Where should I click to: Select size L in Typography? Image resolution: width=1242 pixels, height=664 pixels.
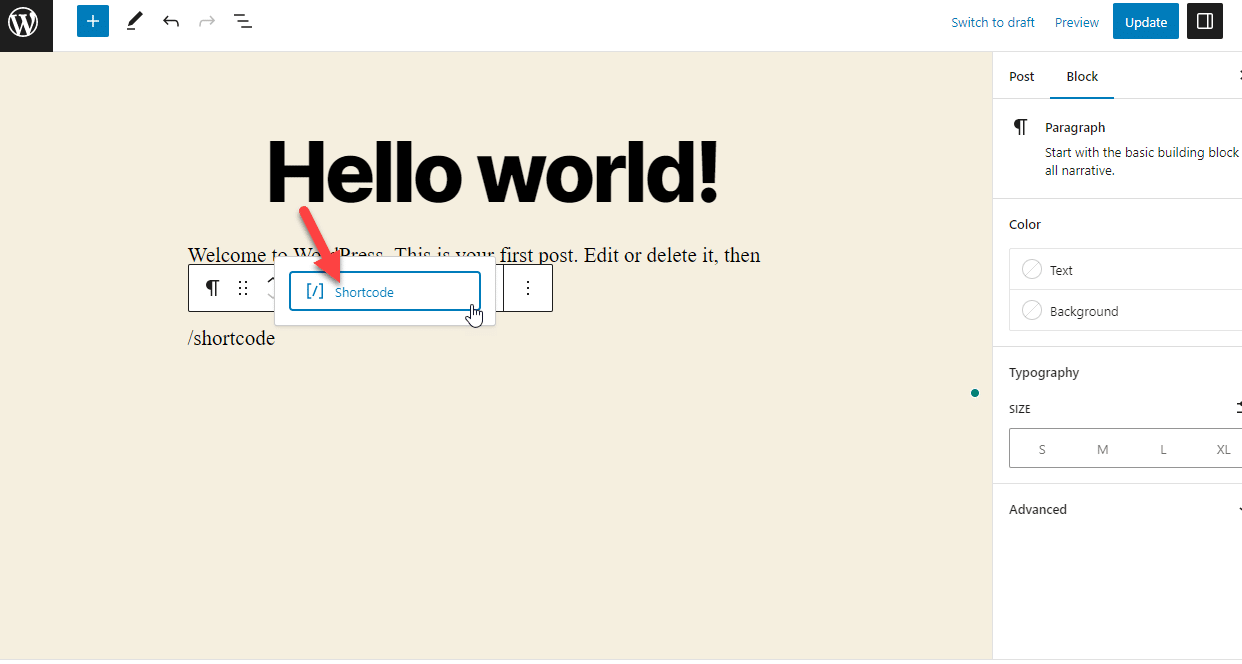click(1163, 448)
